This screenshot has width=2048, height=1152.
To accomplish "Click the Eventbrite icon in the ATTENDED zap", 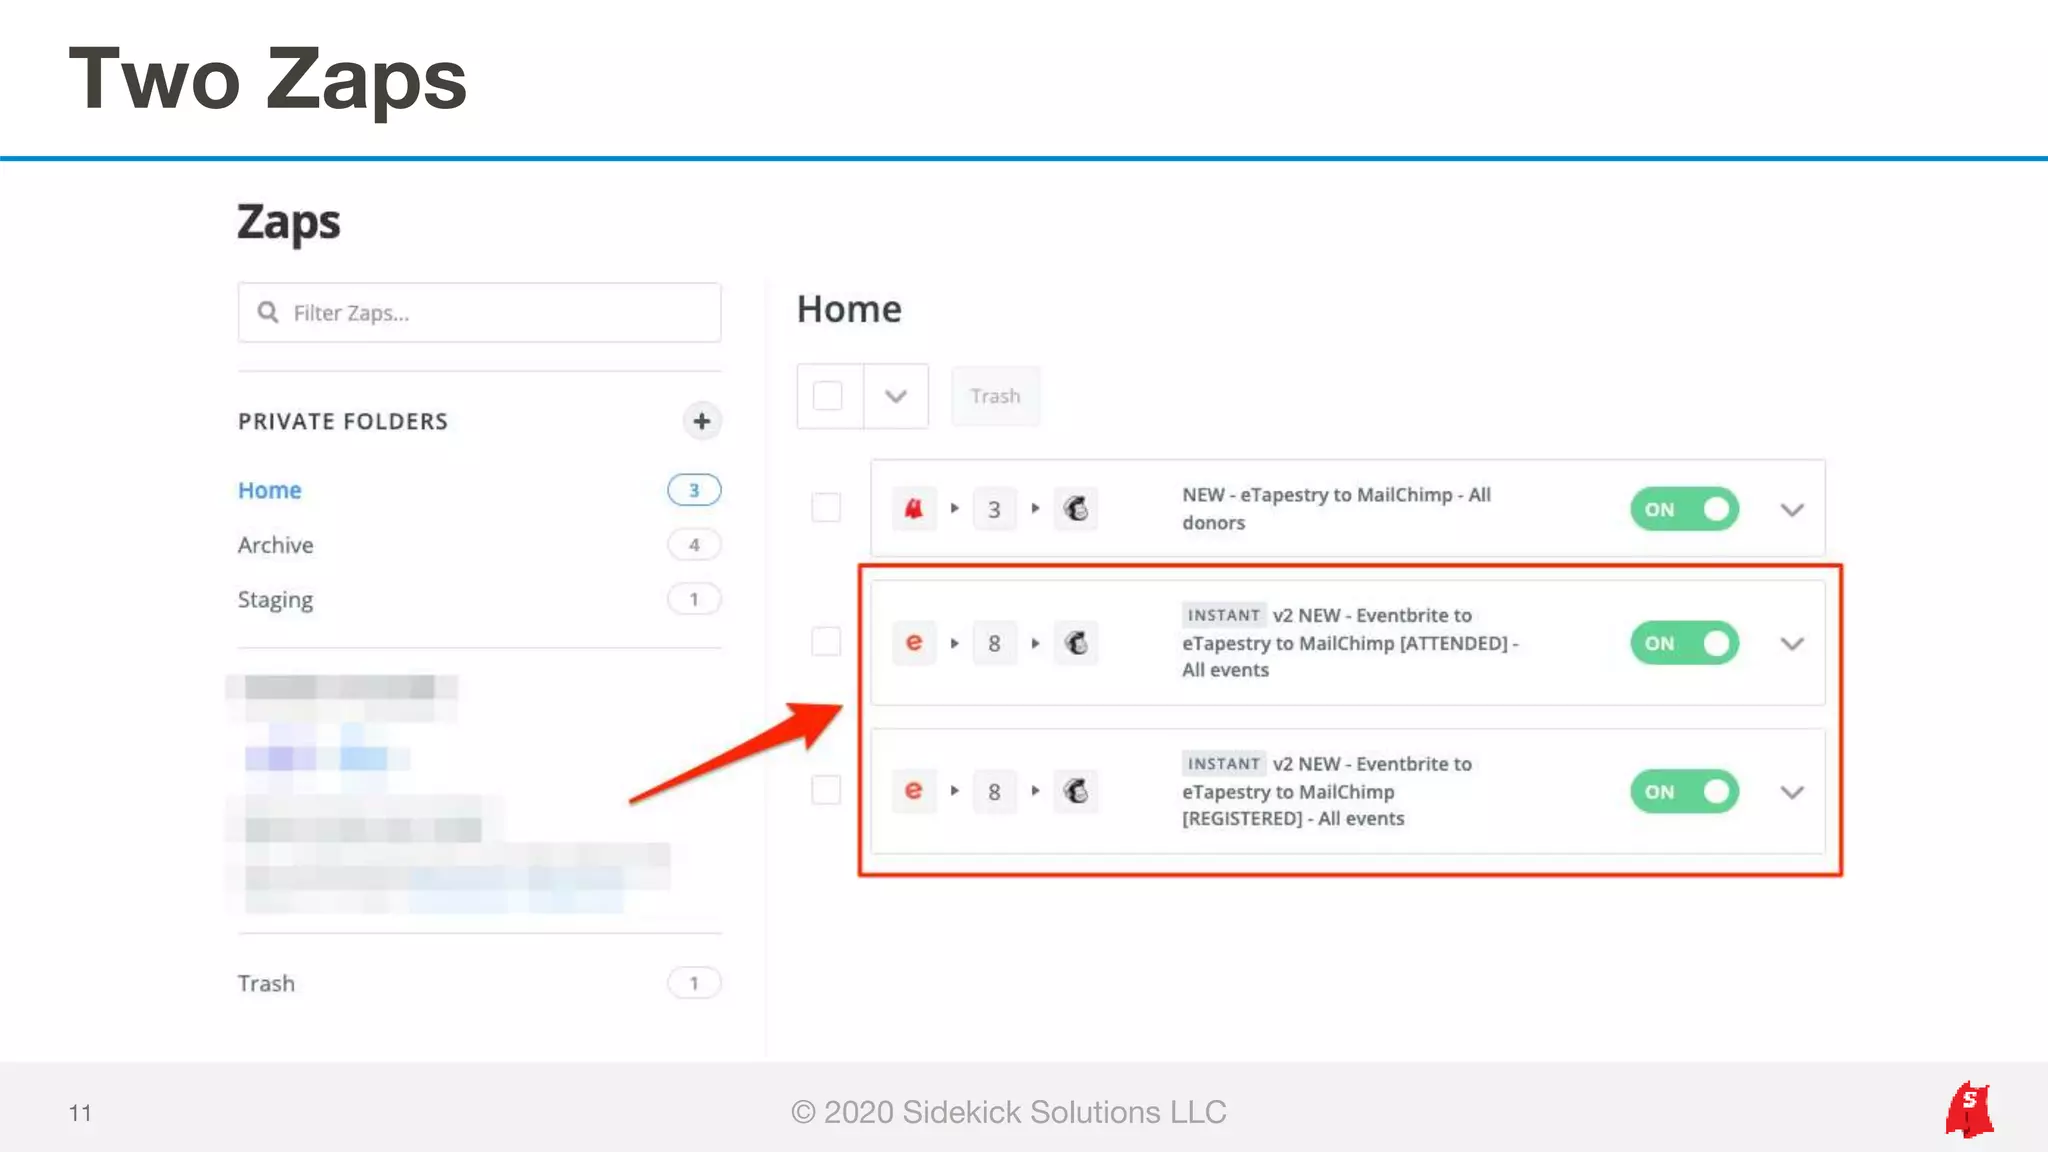I will (913, 643).
